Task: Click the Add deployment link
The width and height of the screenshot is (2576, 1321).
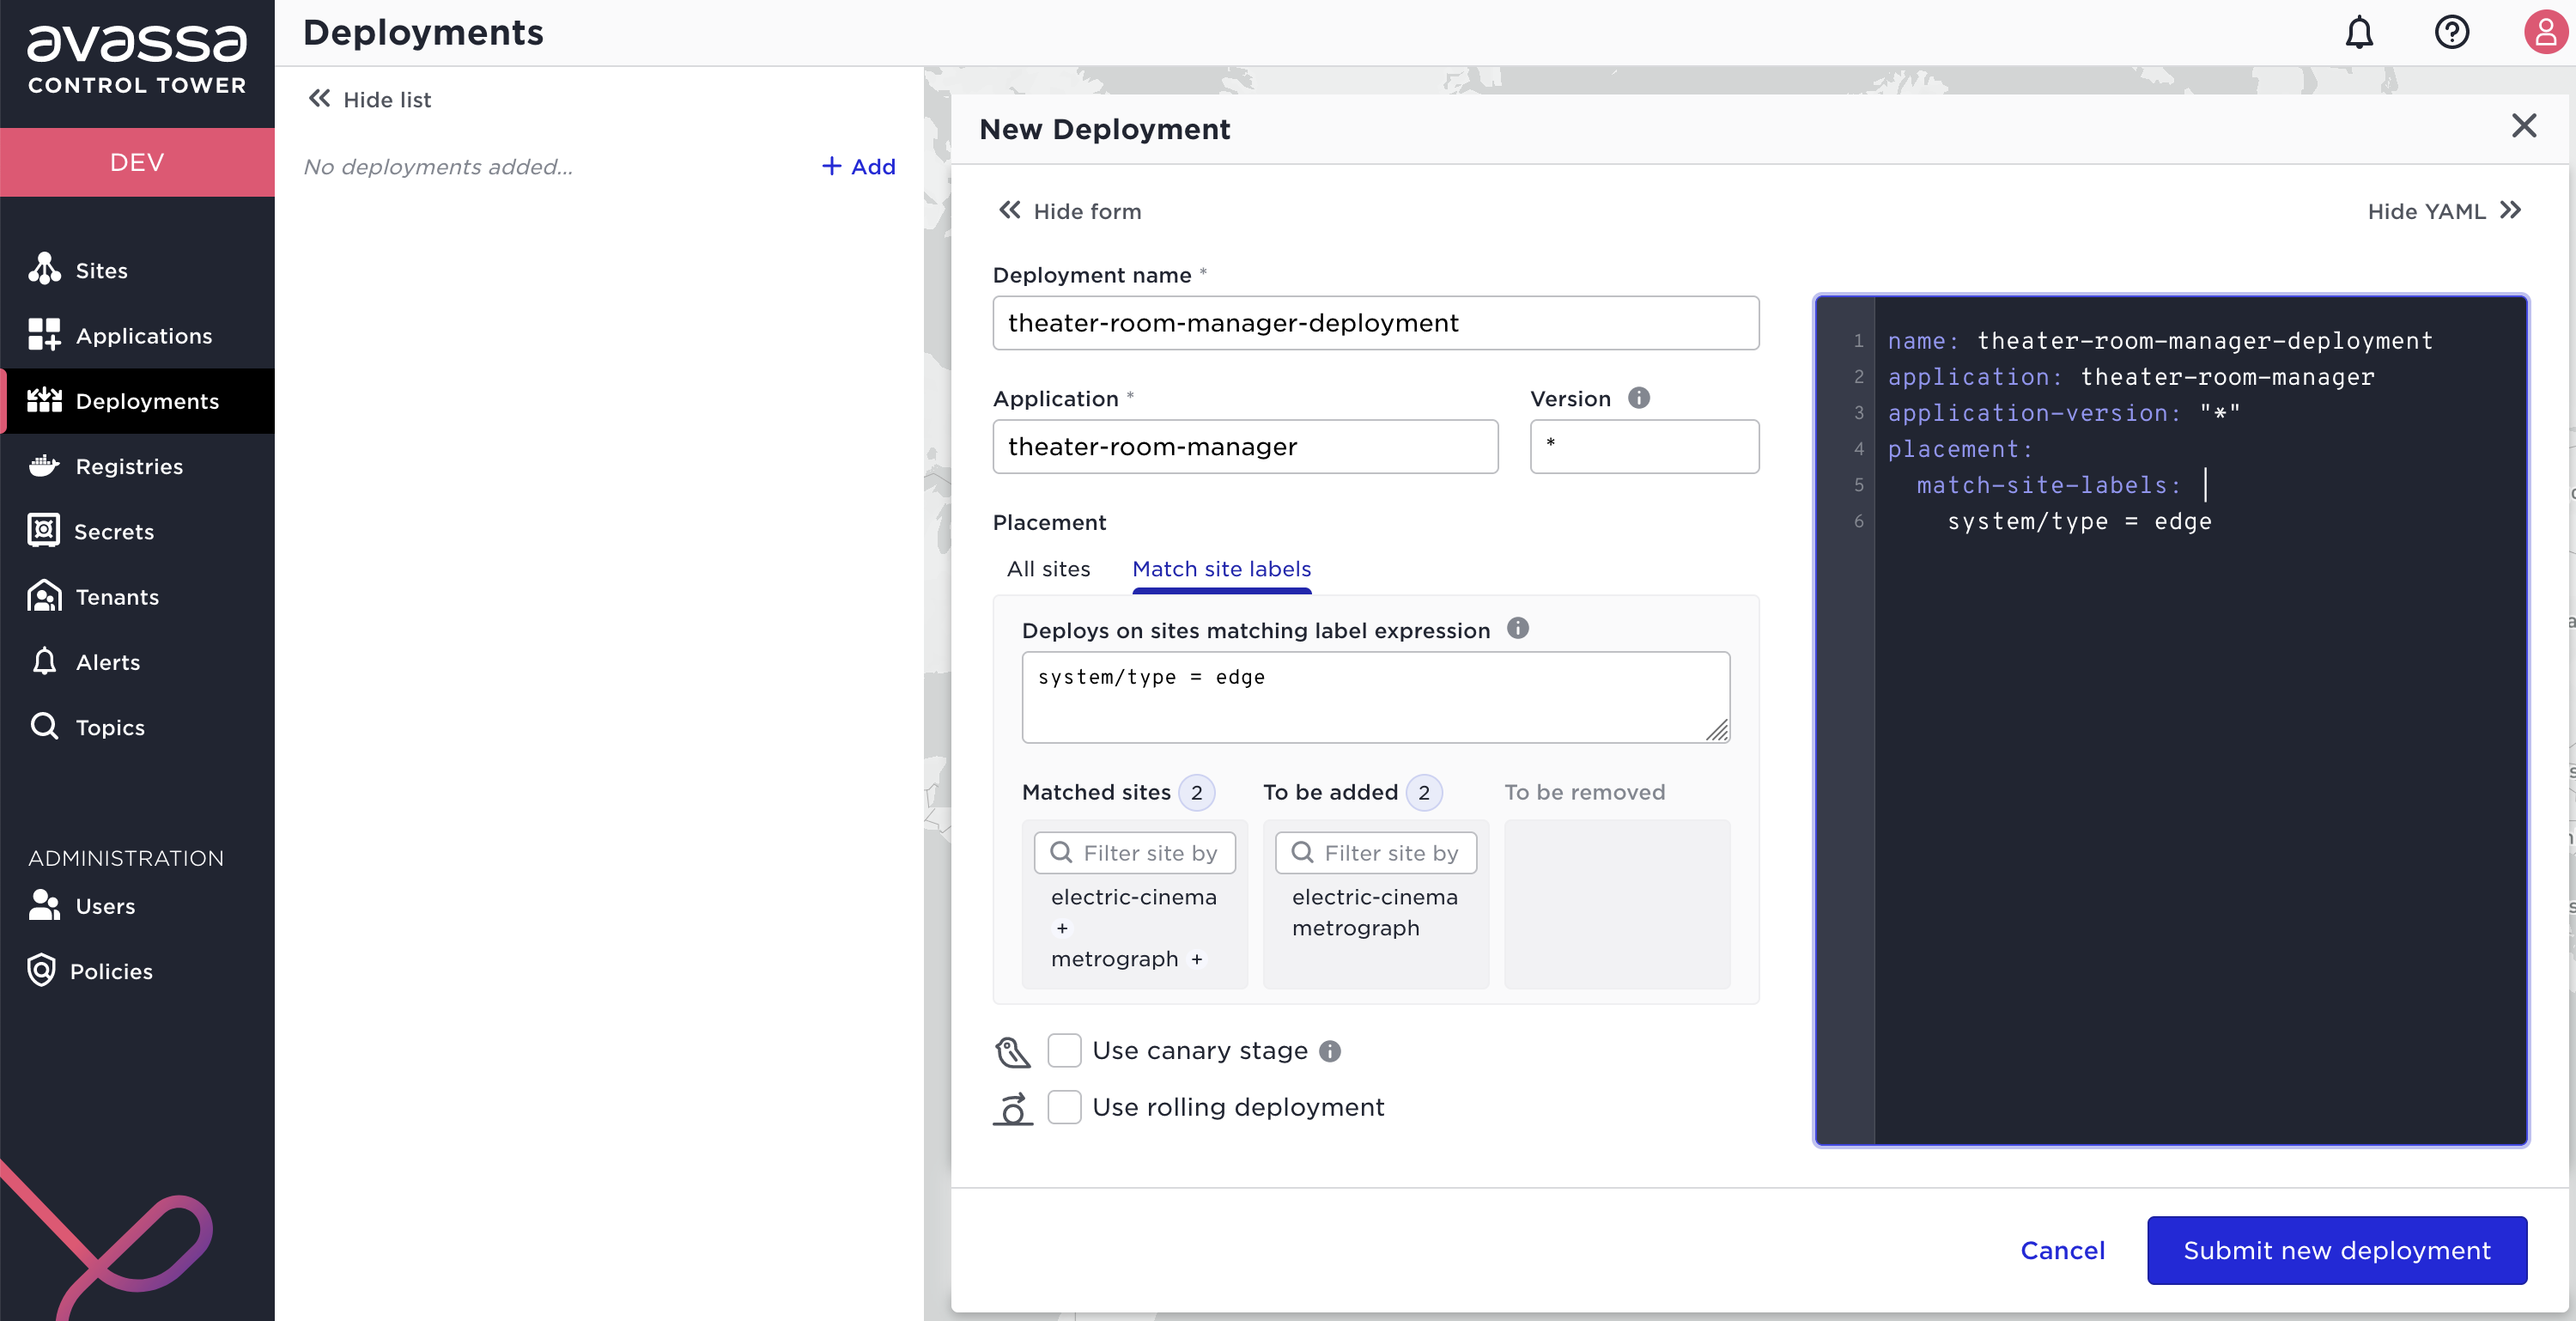Action: [x=858, y=166]
